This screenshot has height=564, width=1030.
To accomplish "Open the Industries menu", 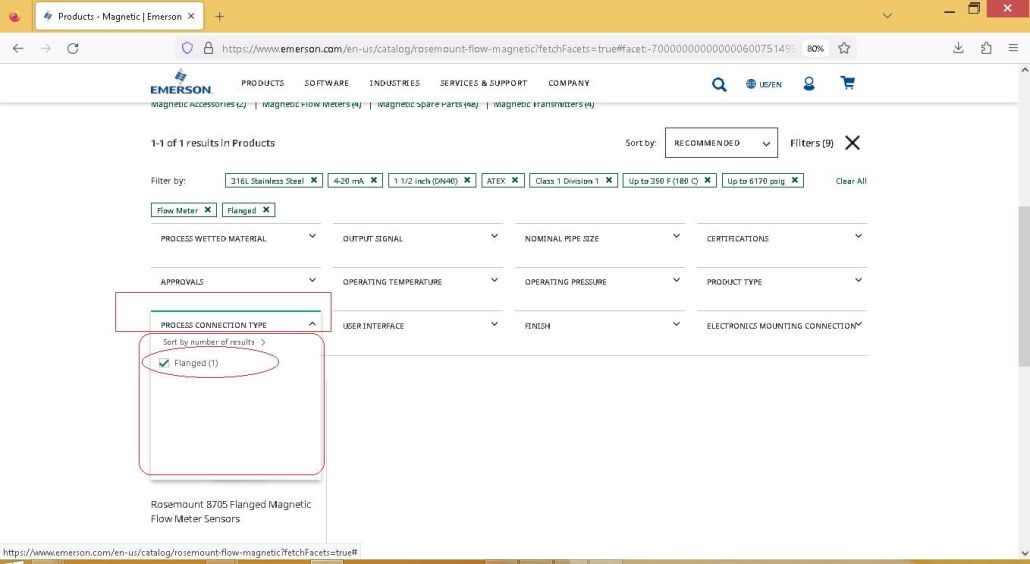I will [394, 83].
